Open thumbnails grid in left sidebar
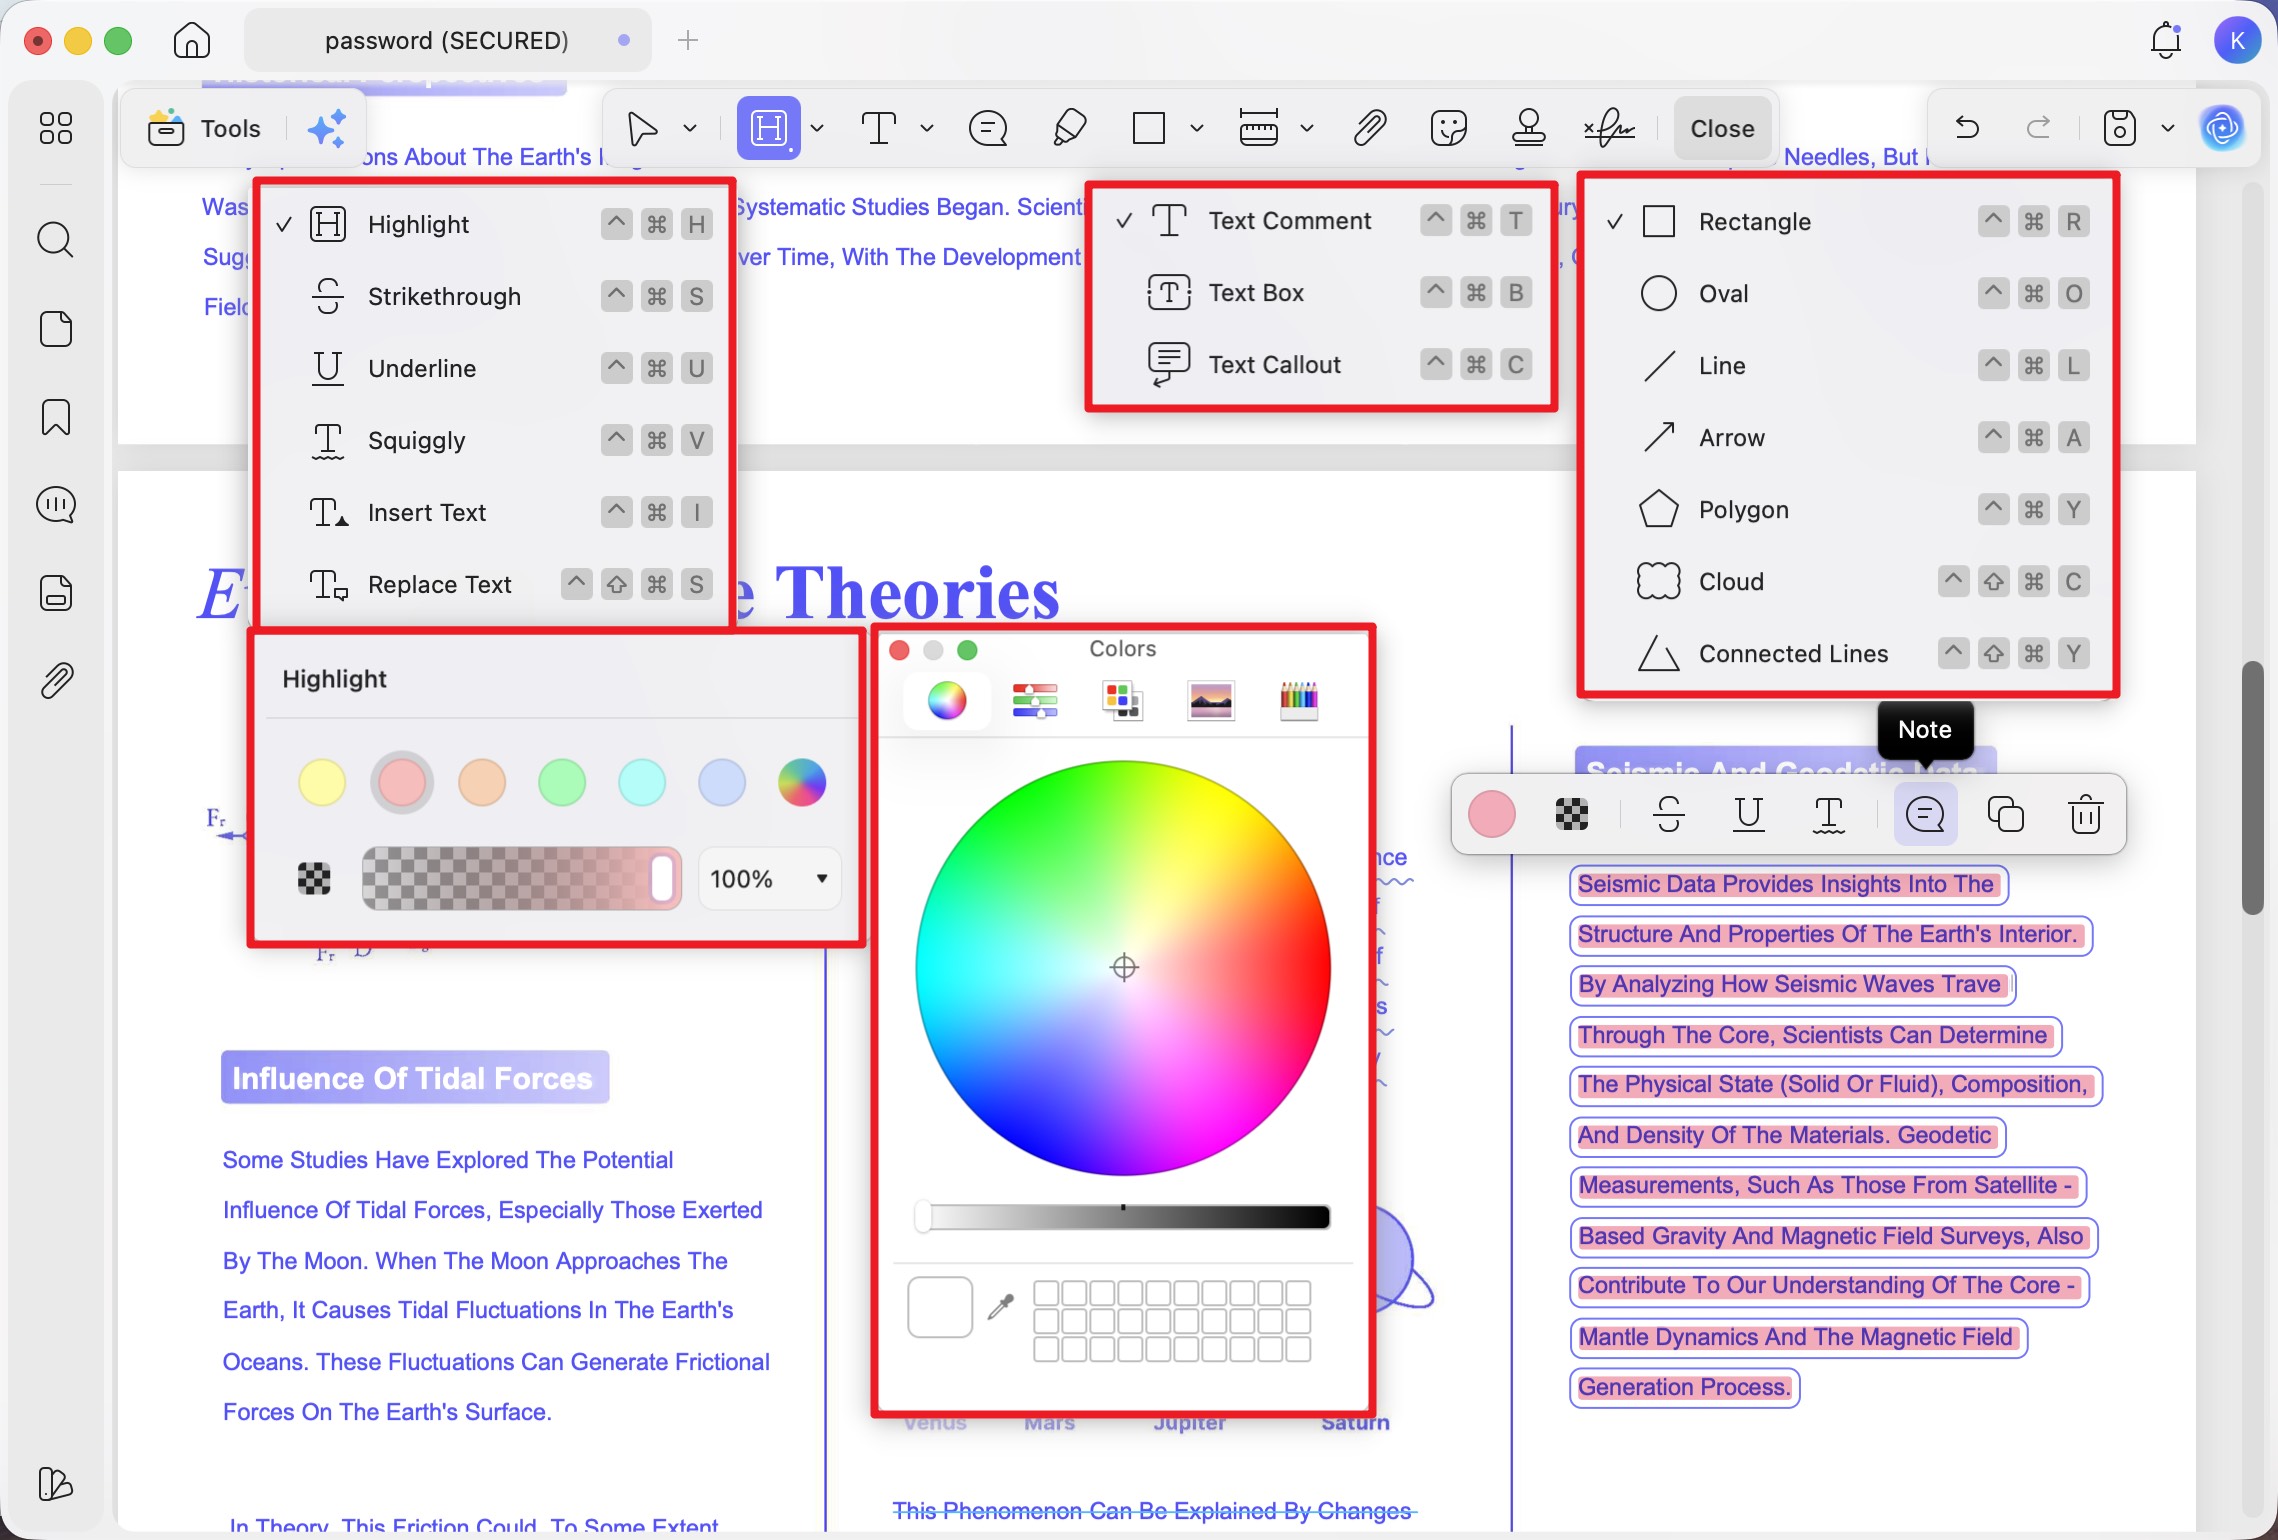Viewport: 2278px width, 1540px height. click(x=55, y=128)
